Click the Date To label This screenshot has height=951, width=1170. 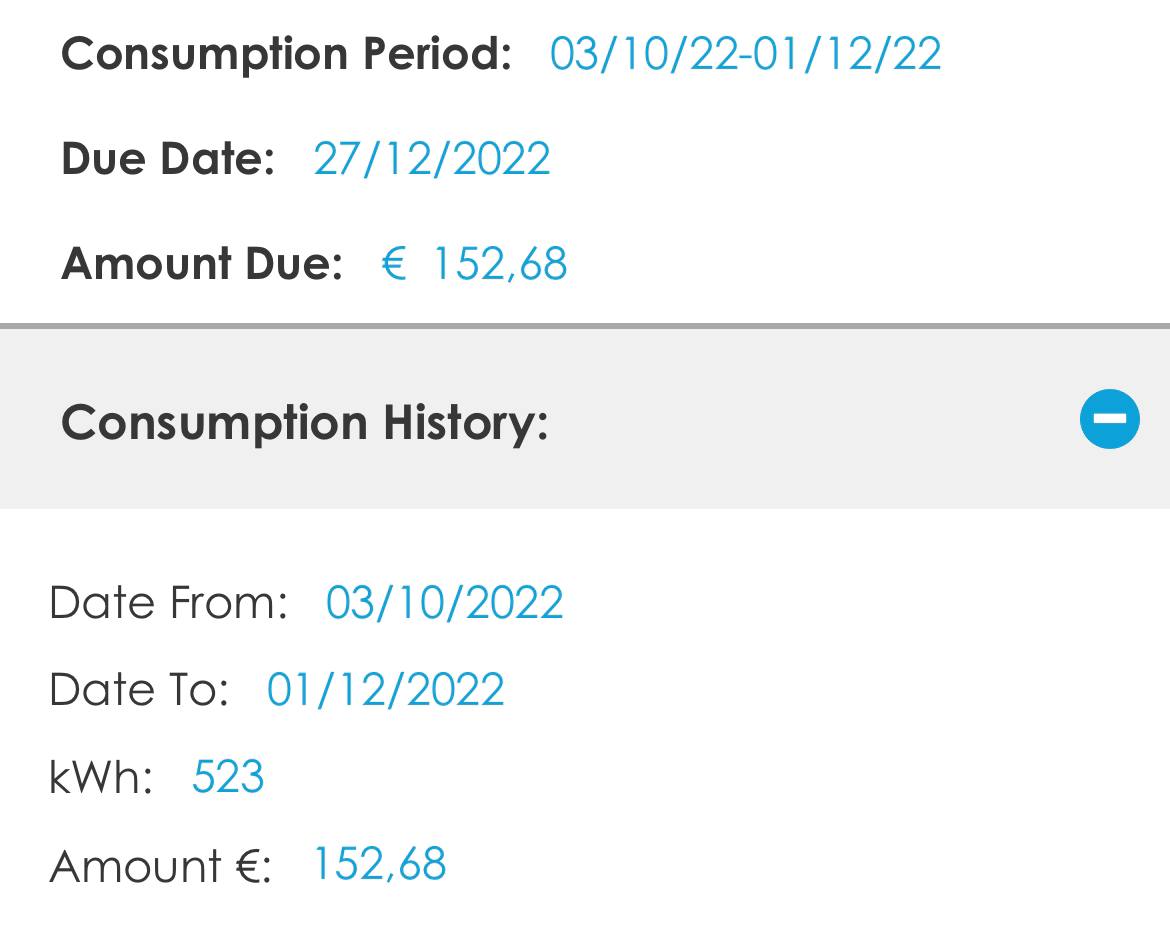pyautogui.click(x=138, y=690)
